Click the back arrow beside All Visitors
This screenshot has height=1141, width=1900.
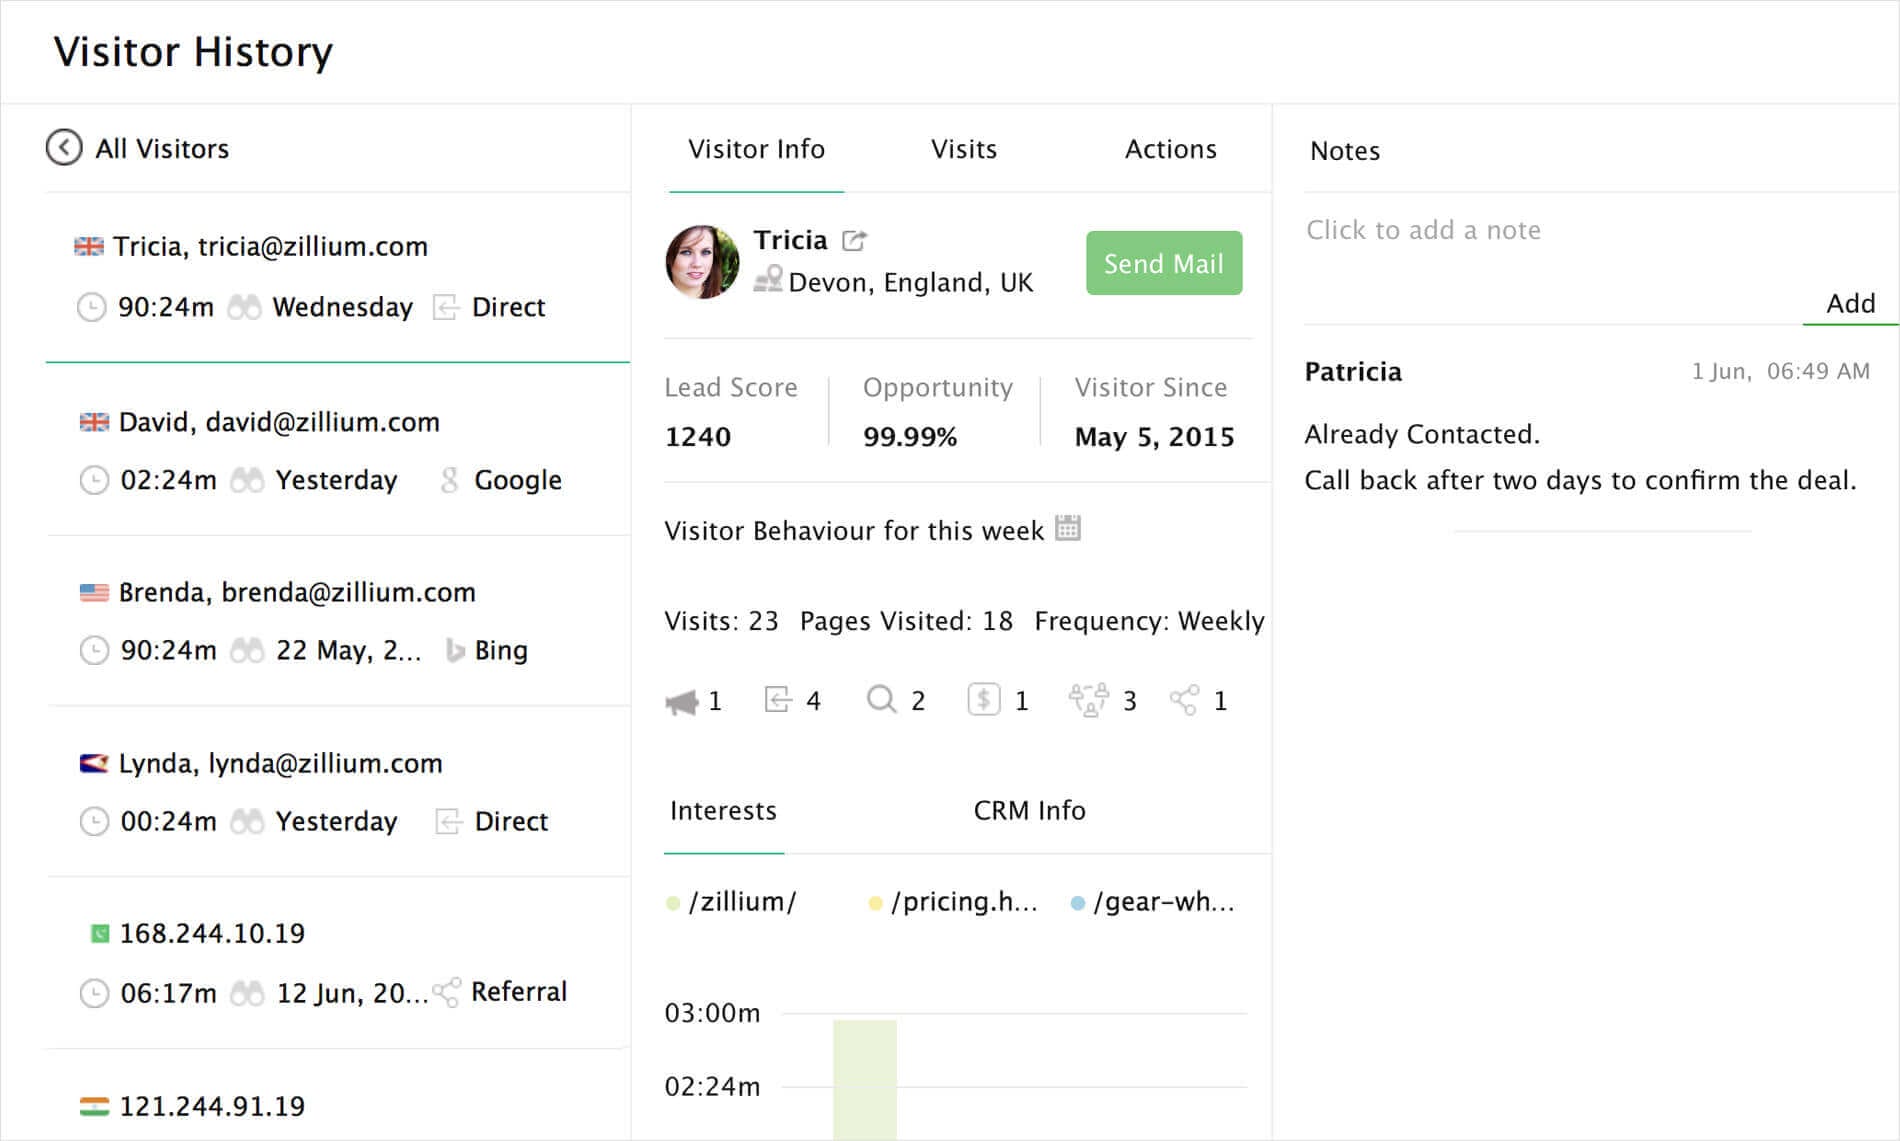coord(63,146)
